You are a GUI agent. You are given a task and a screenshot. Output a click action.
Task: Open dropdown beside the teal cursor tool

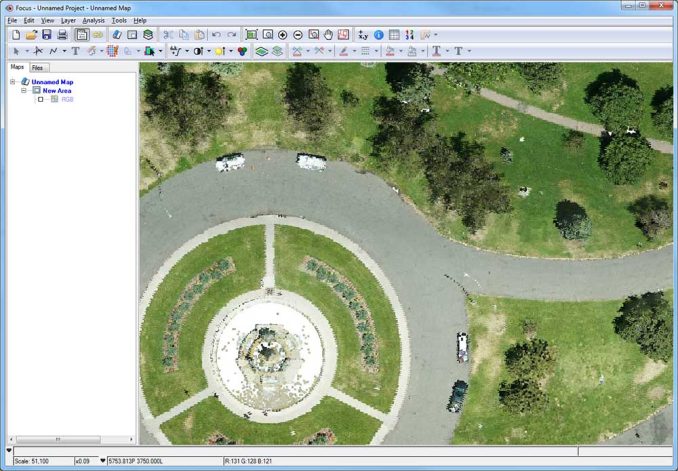[160, 51]
